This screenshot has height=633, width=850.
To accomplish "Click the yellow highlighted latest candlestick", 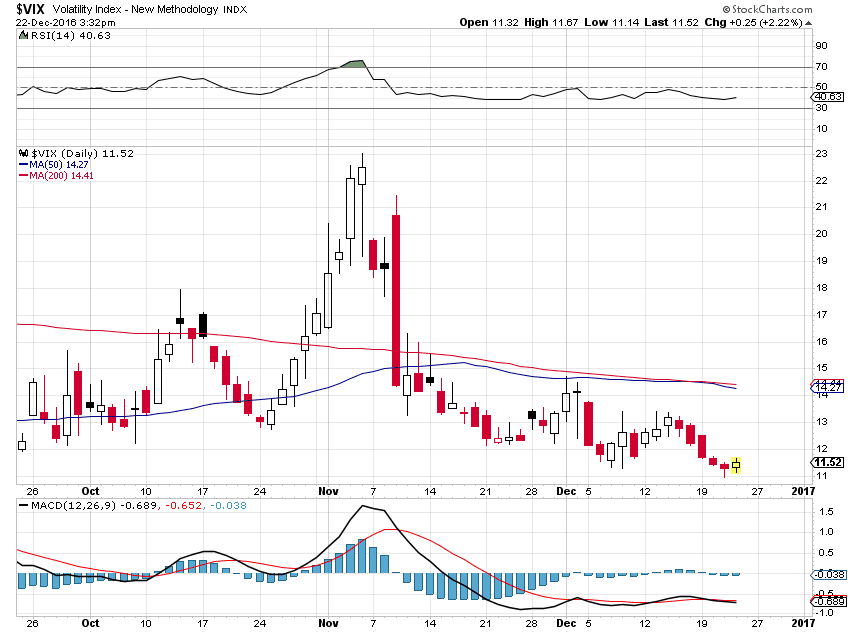I will [x=736, y=465].
